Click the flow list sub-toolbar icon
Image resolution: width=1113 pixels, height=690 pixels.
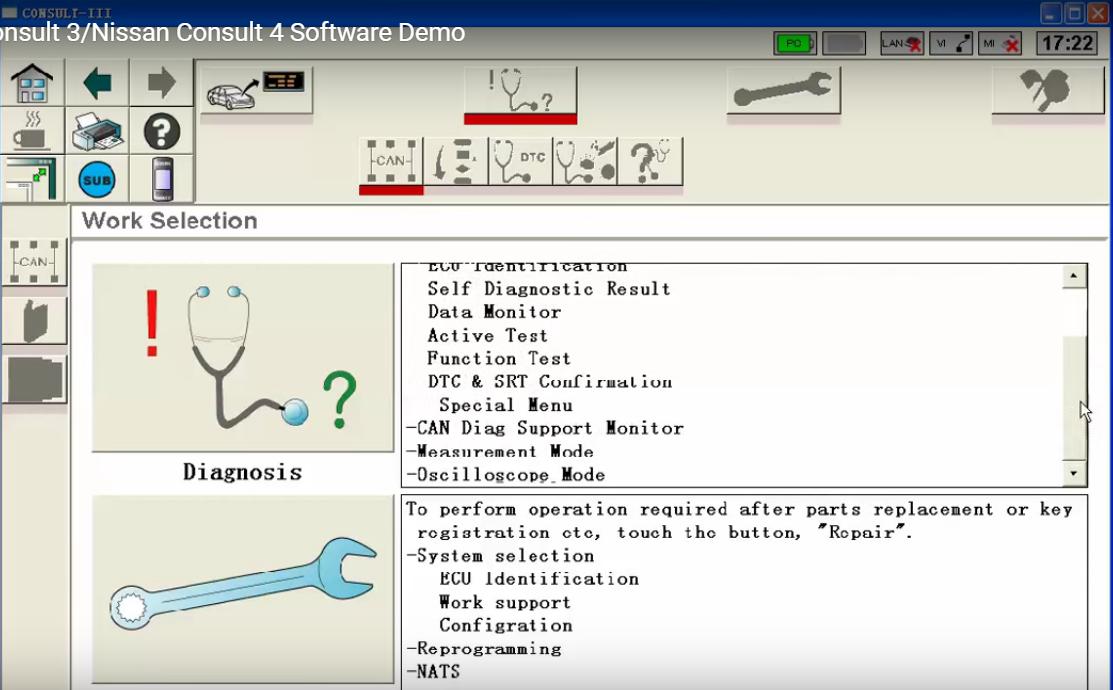pos(456,162)
